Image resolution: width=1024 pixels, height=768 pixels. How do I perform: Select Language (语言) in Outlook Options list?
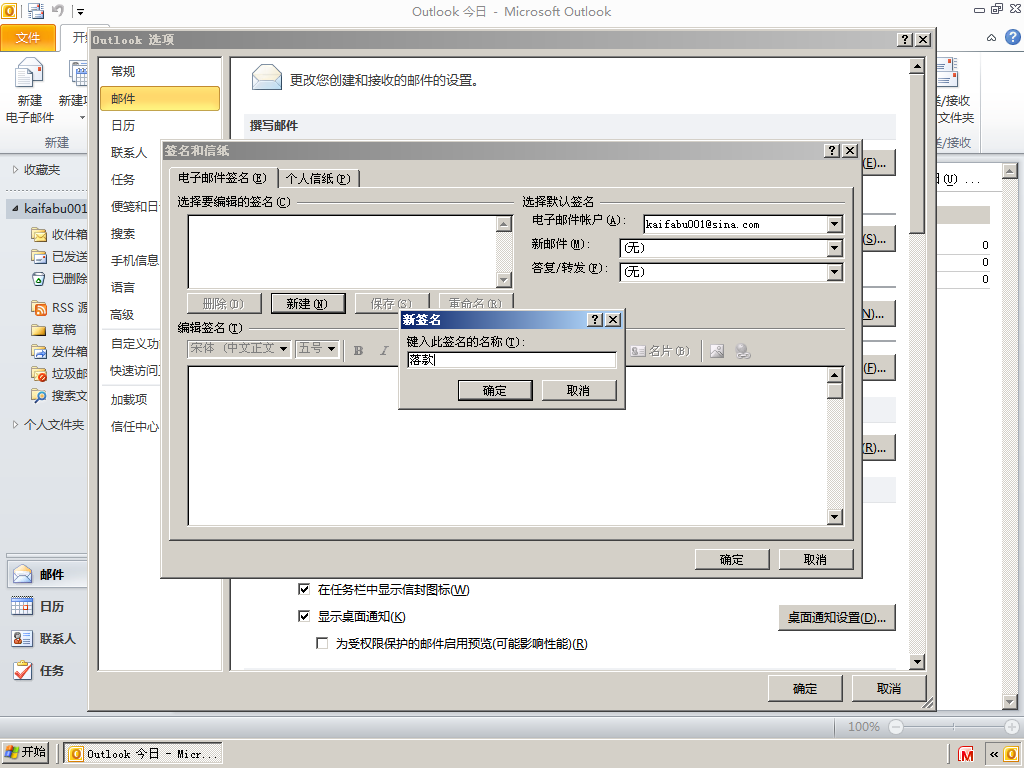pyautogui.click(x=131, y=287)
